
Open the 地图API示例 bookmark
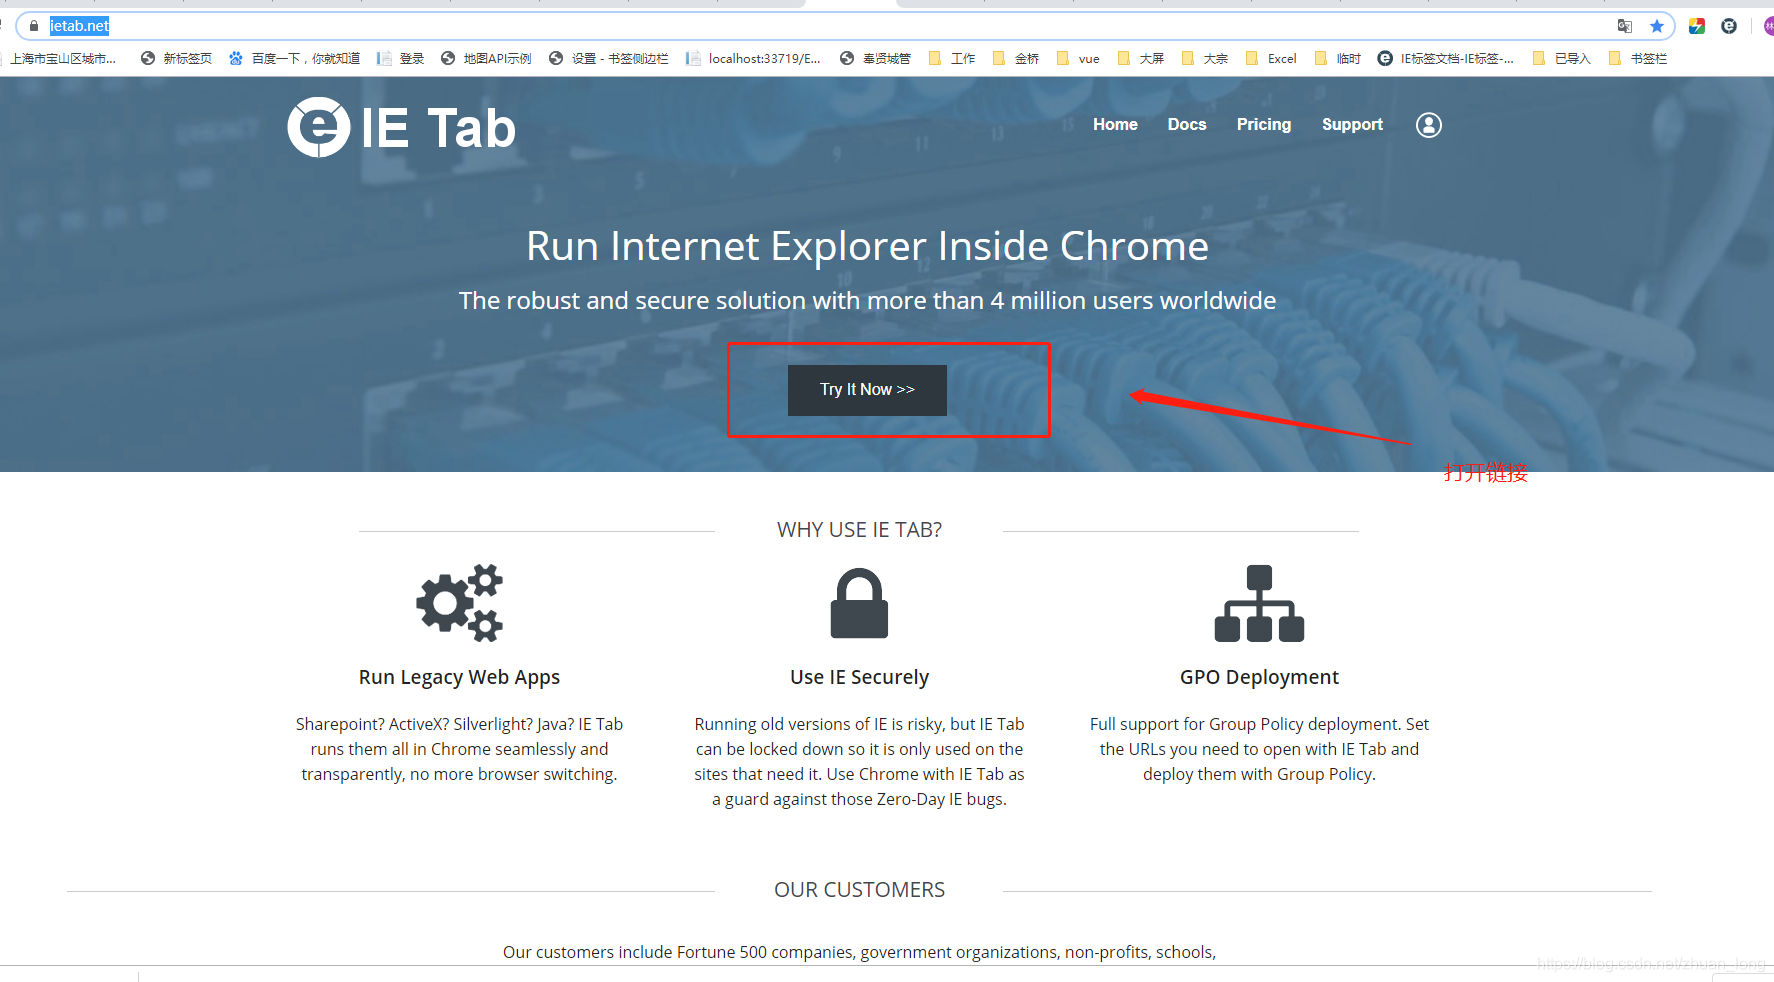coord(486,58)
